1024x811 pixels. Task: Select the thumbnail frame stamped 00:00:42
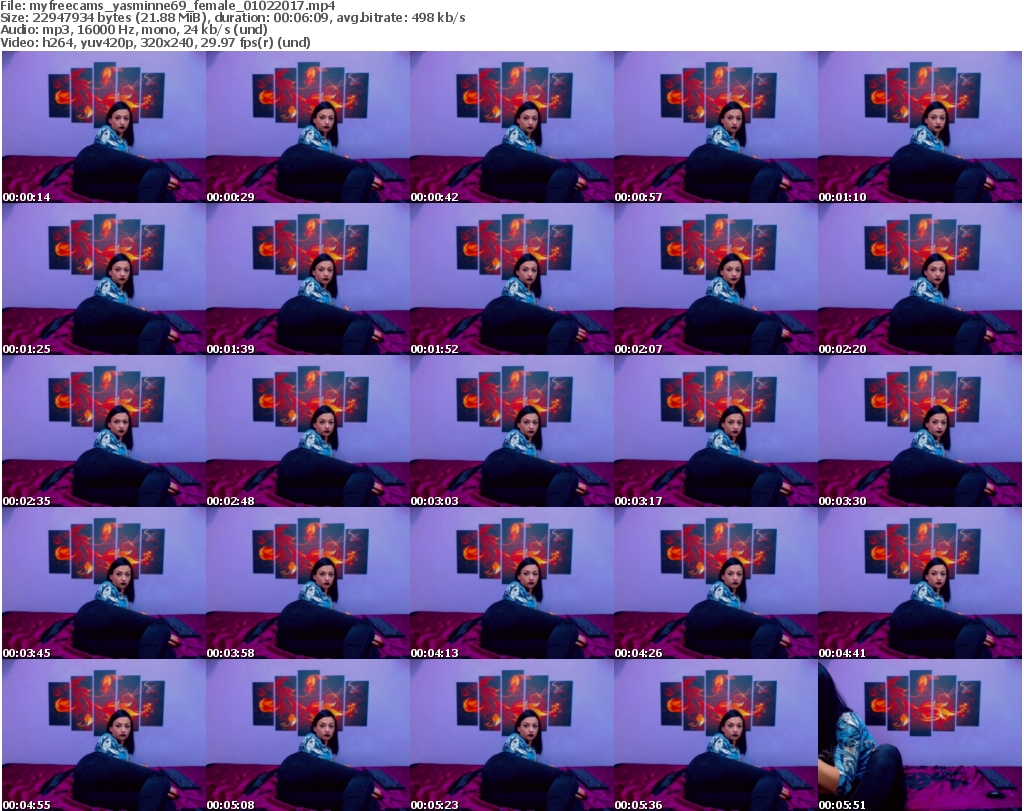(x=511, y=127)
